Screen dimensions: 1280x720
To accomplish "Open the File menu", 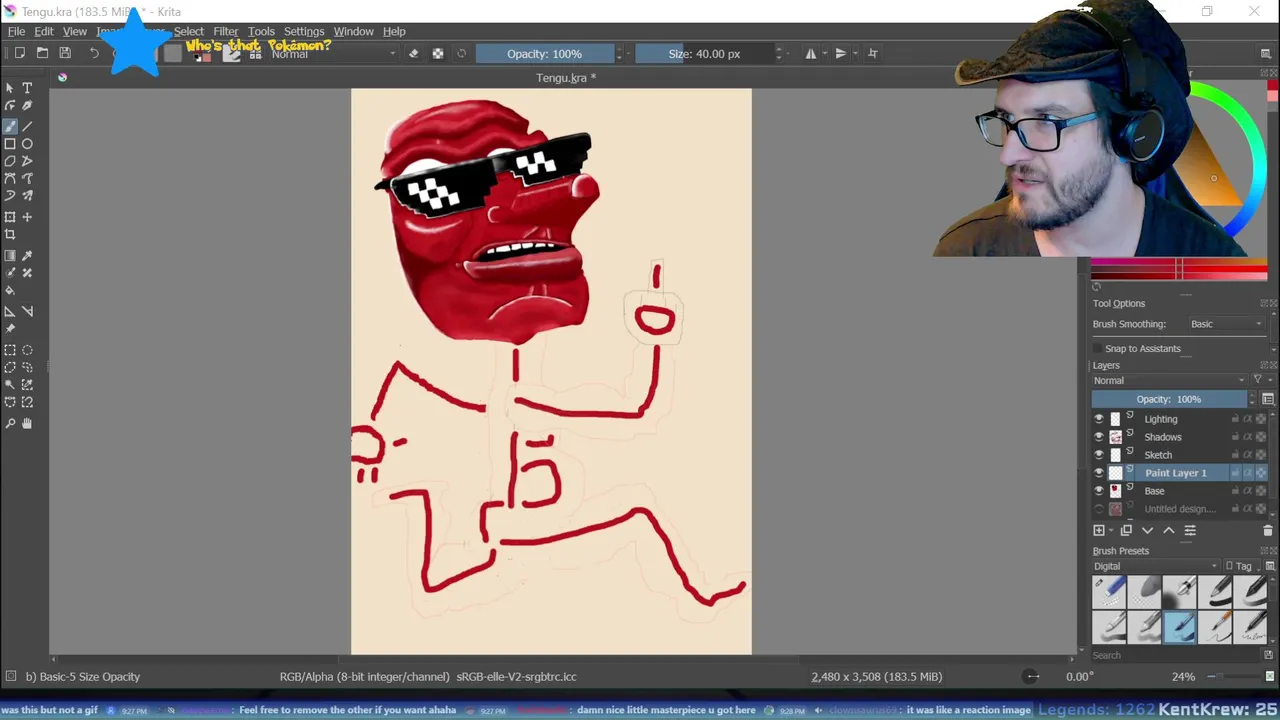I will 17,31.
